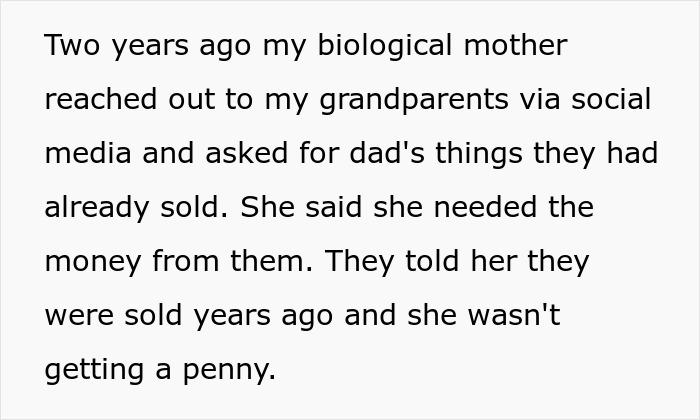
Task: Click the word "media"
Action: coord(87,154)
